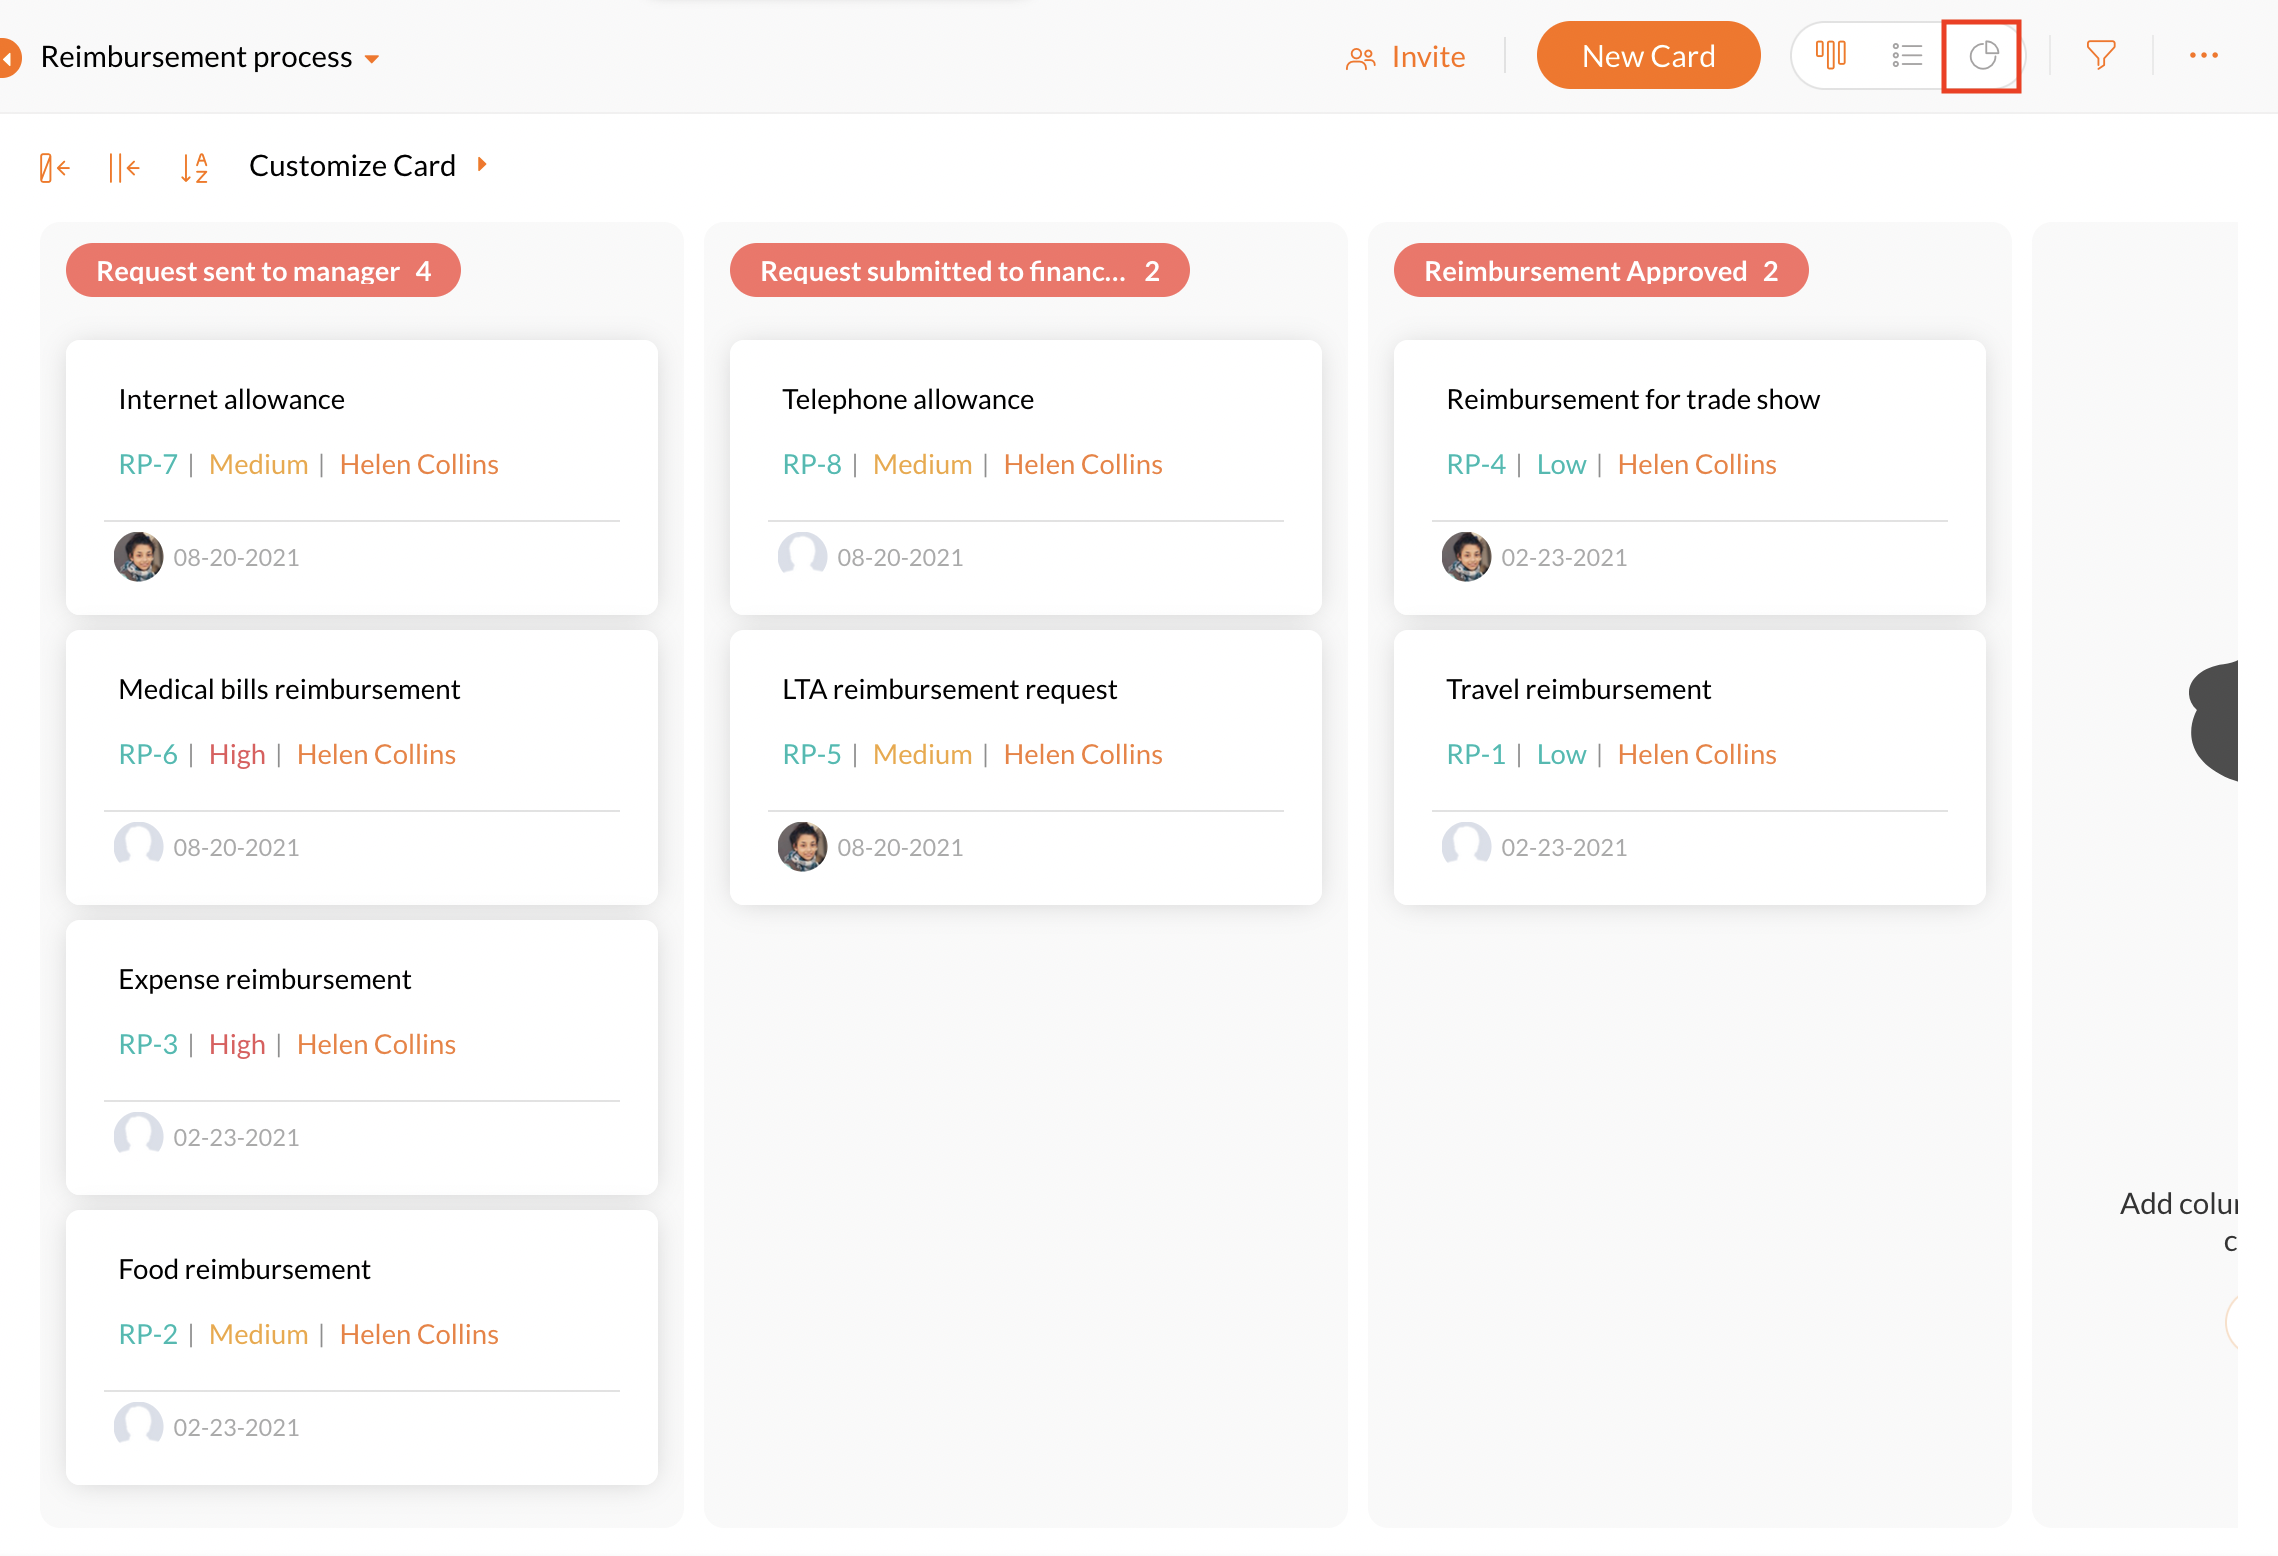The image size is (2278, 1556).
Task: Open the filter funnel icon
Action: 2100,55
